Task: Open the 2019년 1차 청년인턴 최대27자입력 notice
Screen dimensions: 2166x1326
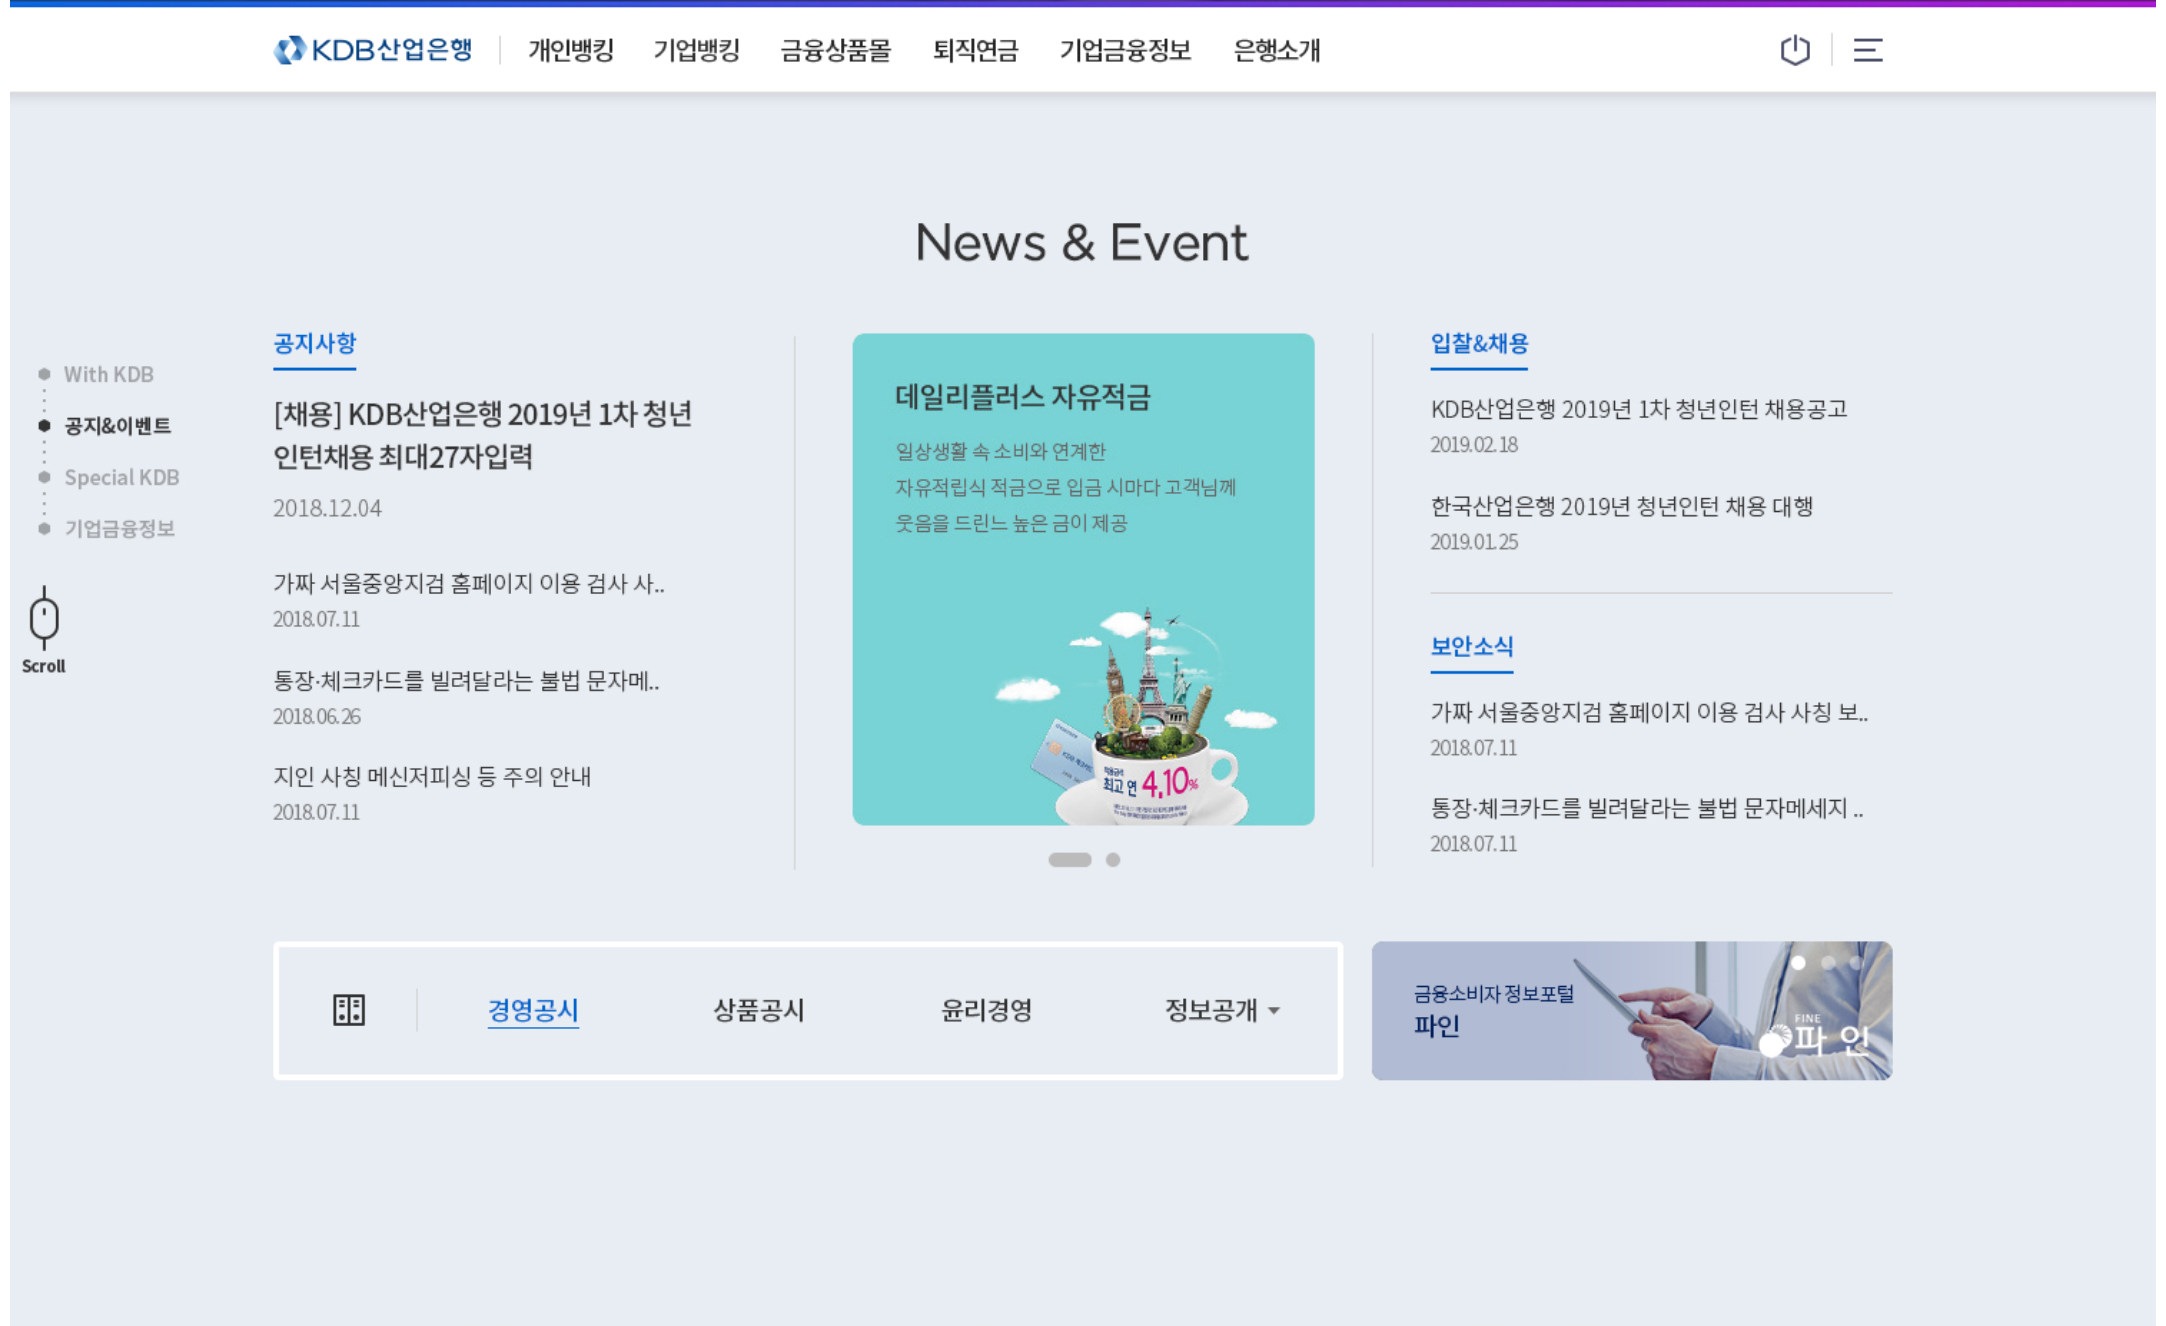Action: [x=483, y=435]
